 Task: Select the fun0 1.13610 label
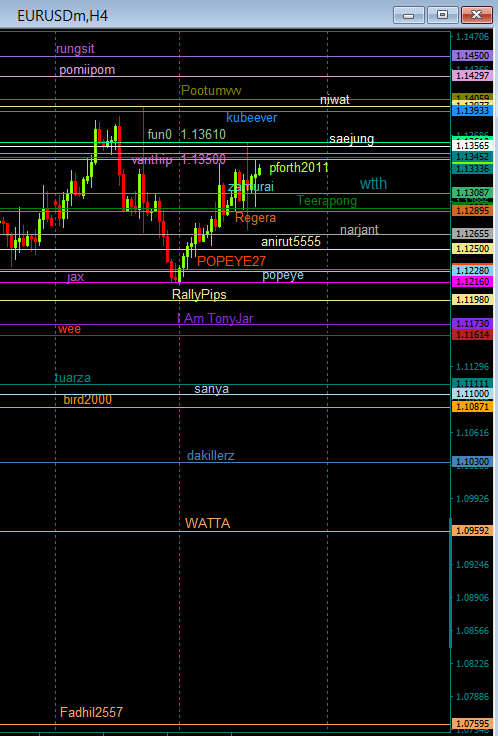click(x=187, y=134)
